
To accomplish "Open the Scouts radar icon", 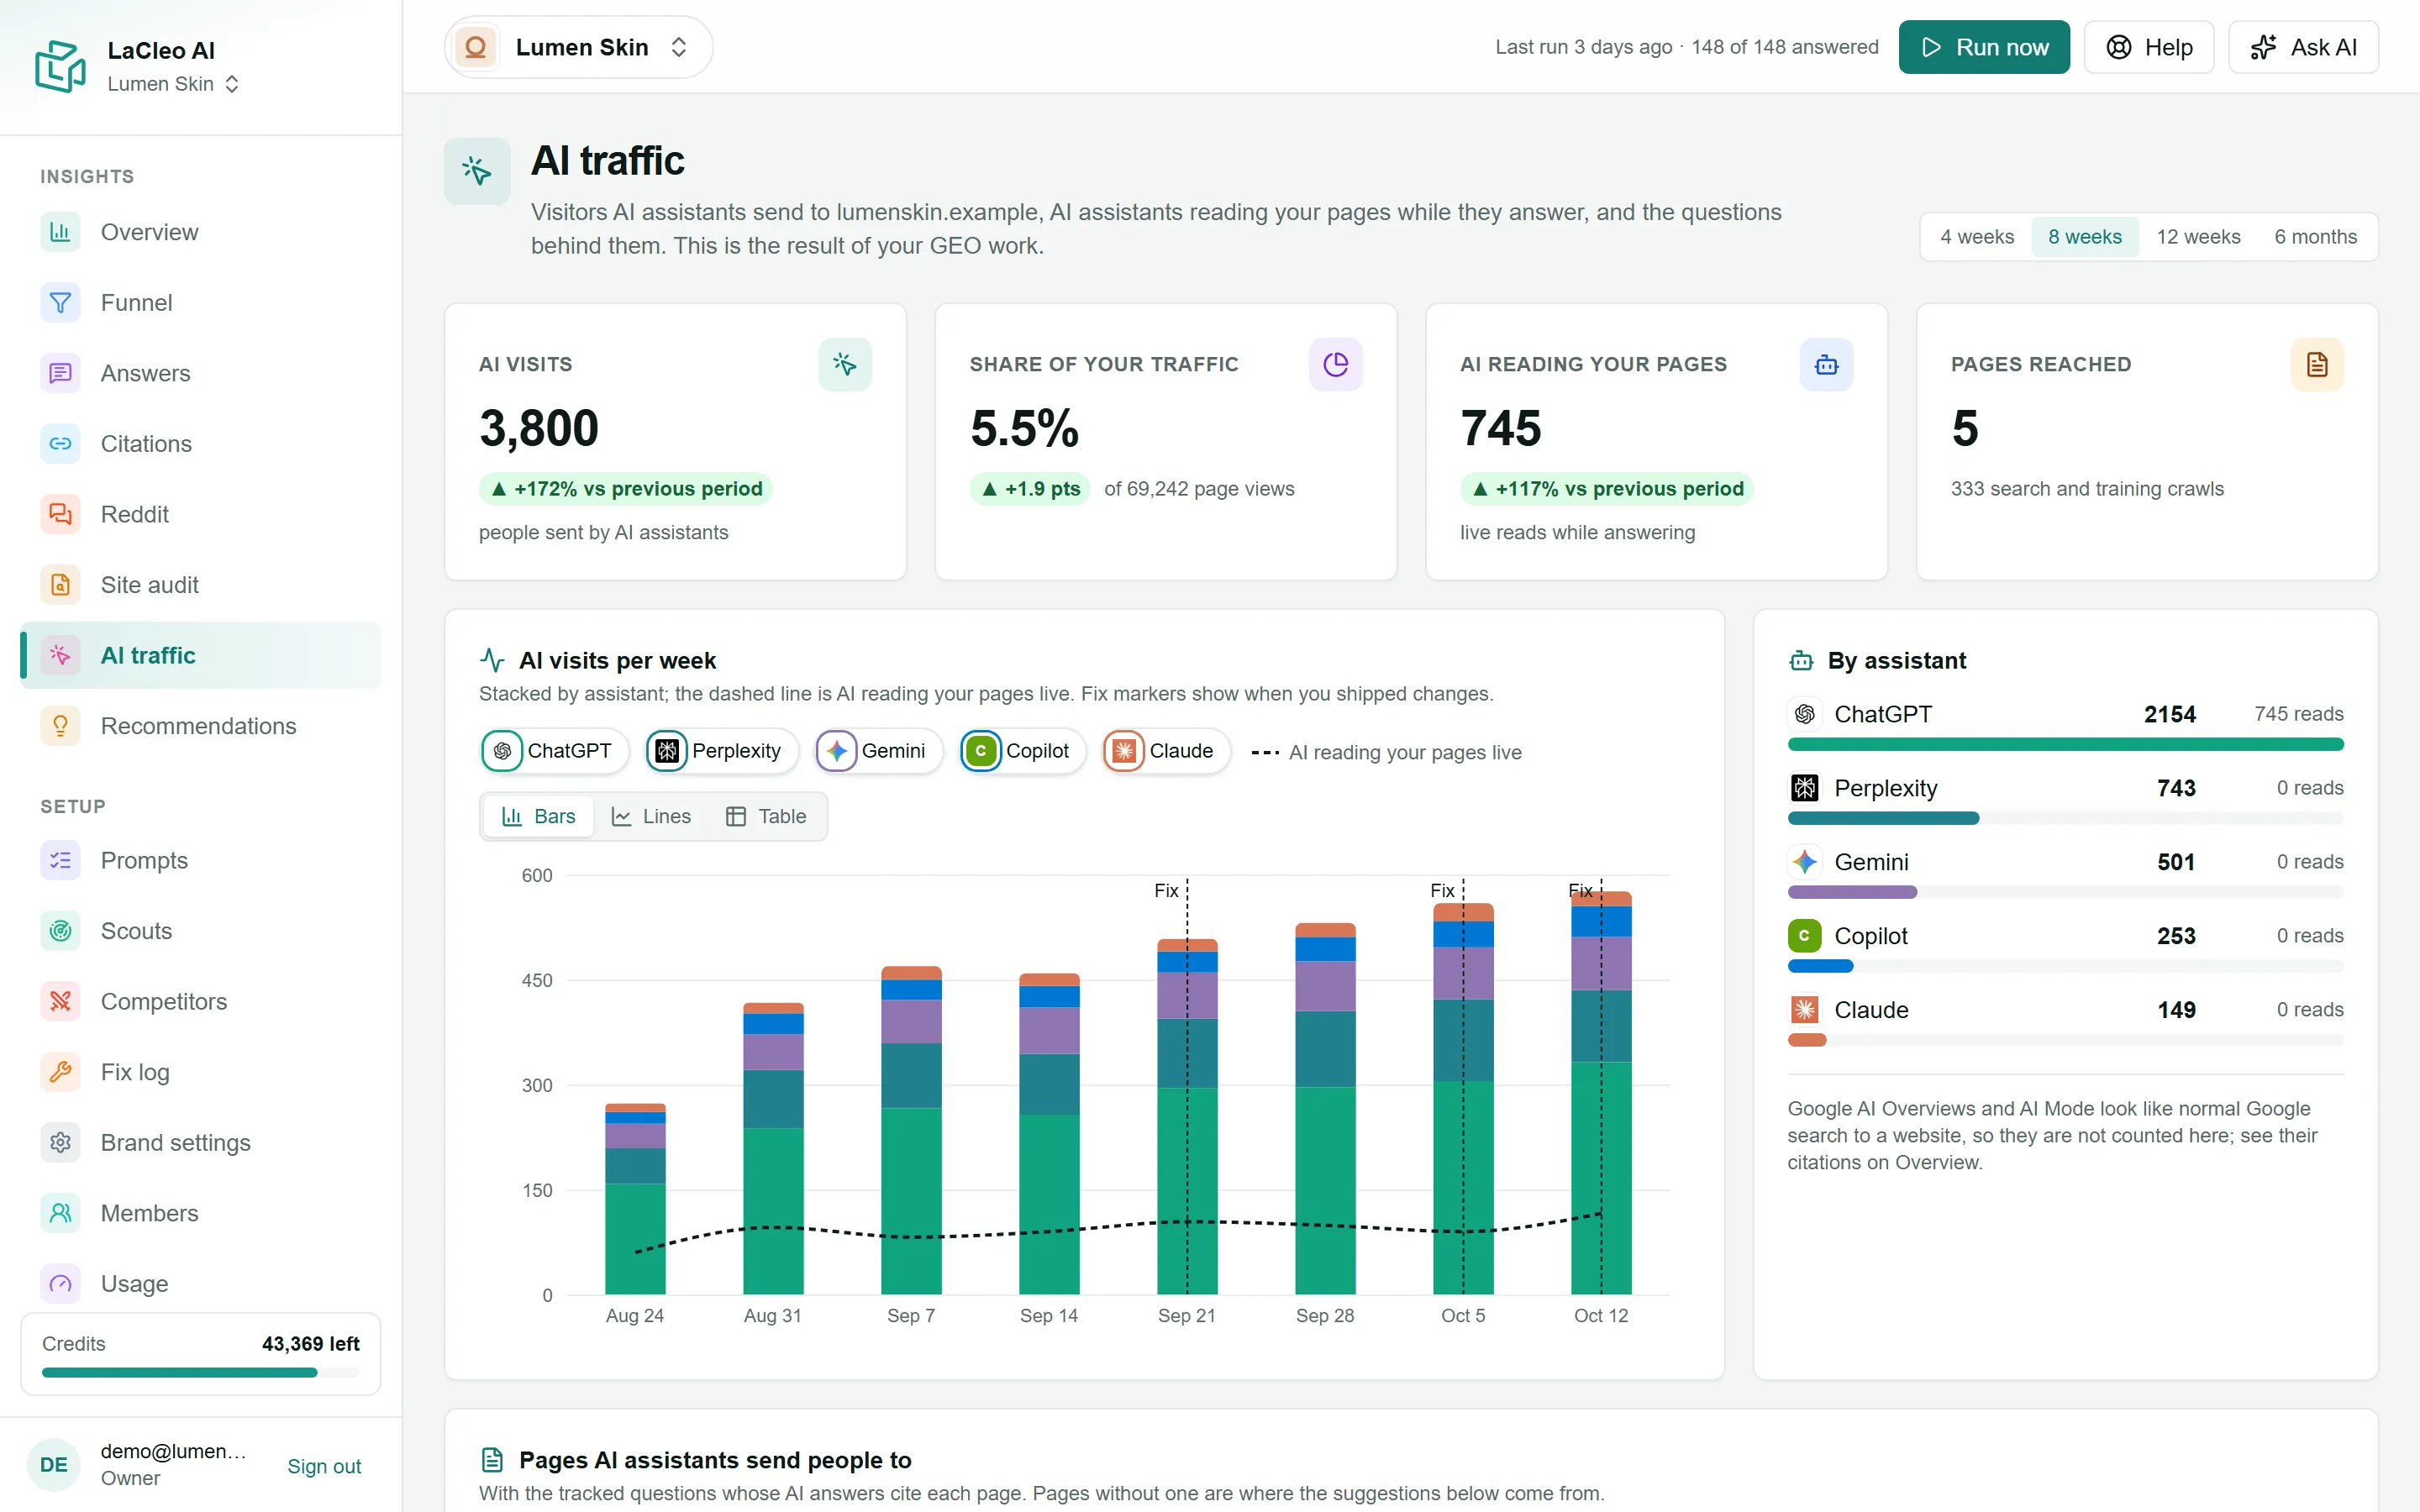I will 60,931.
